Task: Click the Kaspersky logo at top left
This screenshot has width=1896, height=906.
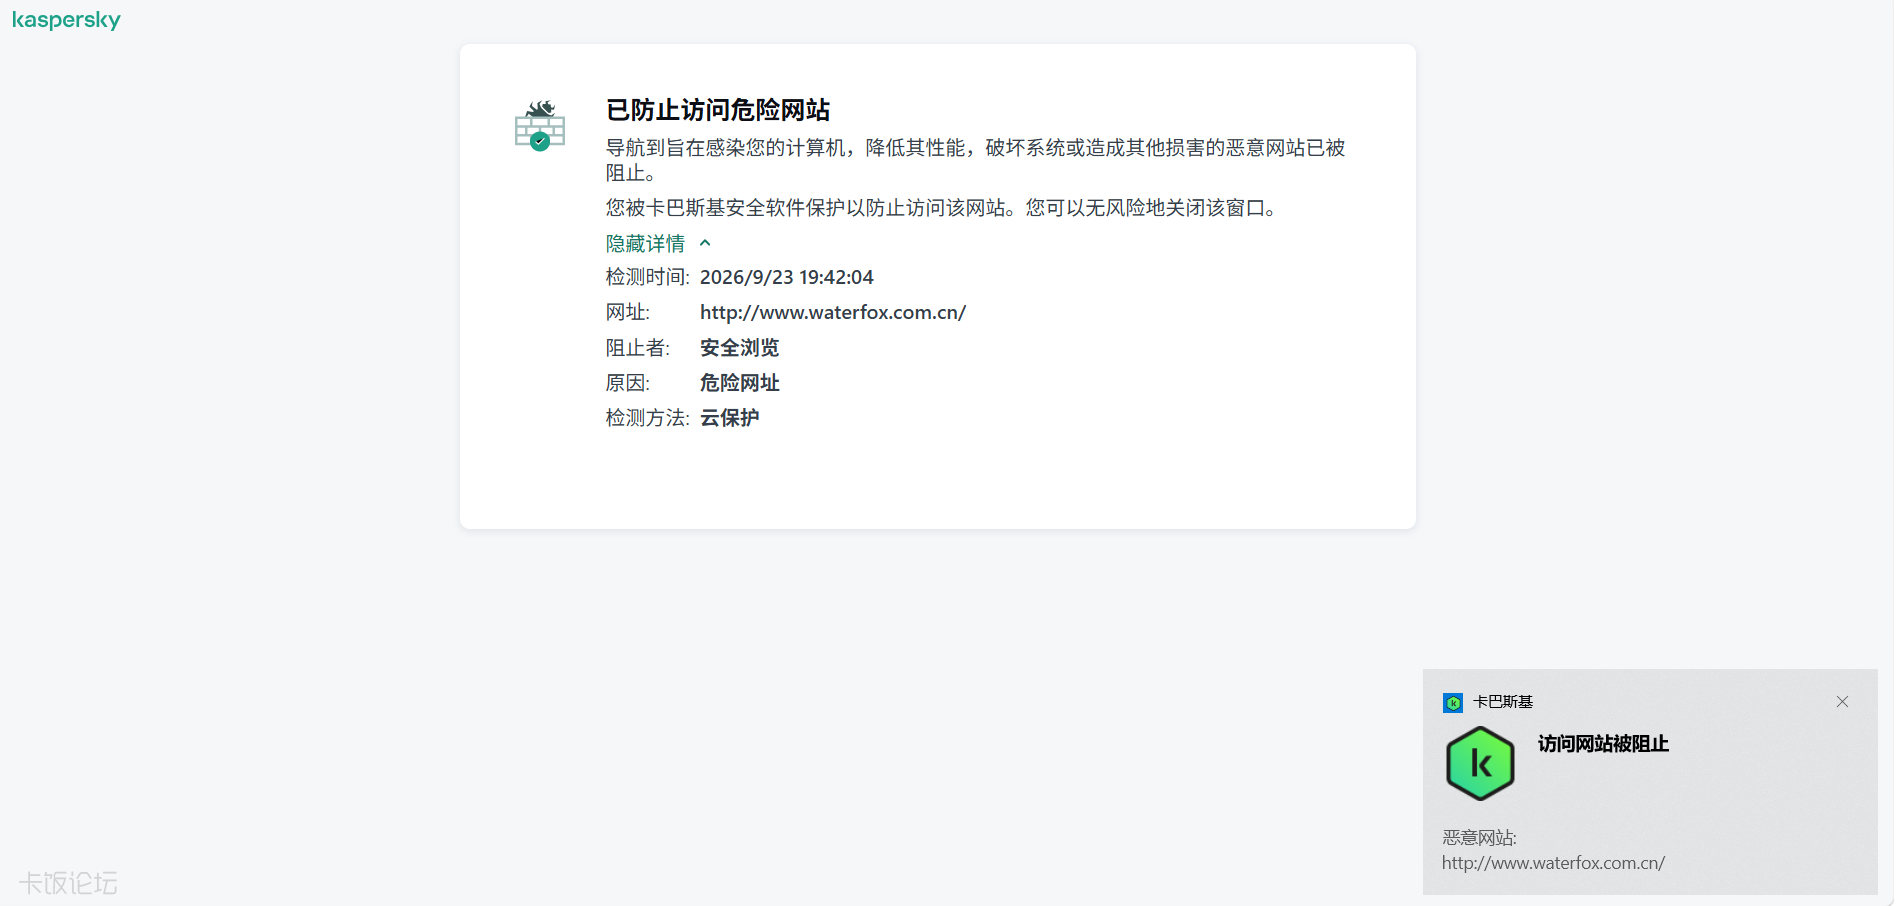Action: pyautogui.click(x=66, y=20)
